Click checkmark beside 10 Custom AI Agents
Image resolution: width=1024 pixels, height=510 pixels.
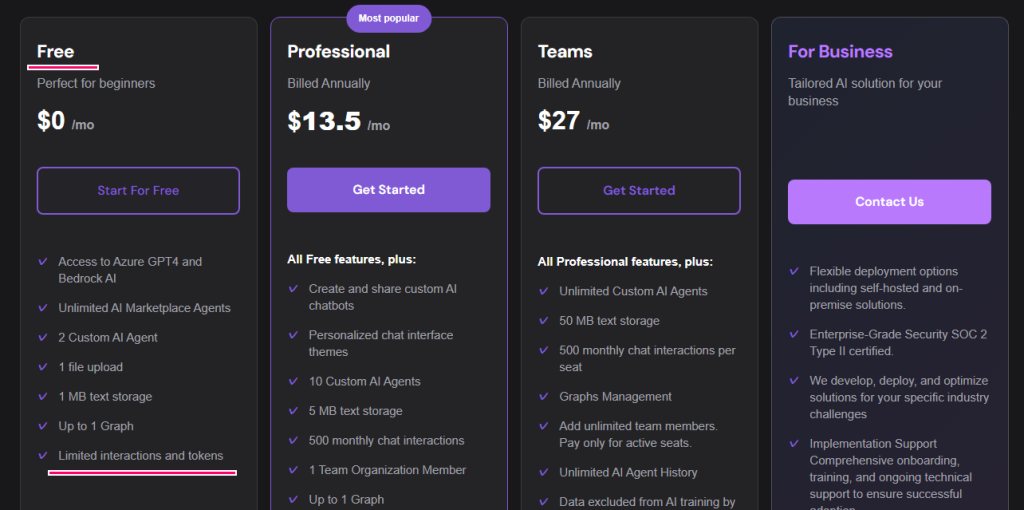pyautogui.click(x=293, y=381)
